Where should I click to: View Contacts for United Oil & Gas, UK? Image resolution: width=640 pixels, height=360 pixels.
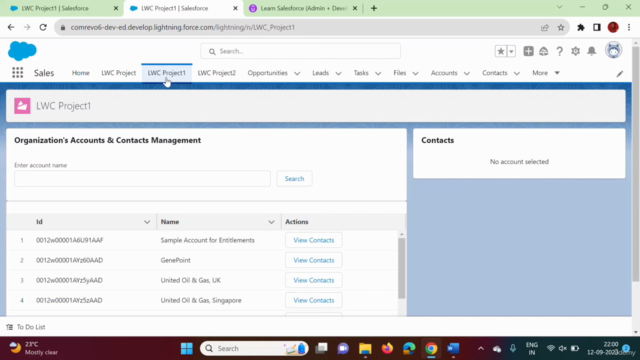click(x=313, y=280)
